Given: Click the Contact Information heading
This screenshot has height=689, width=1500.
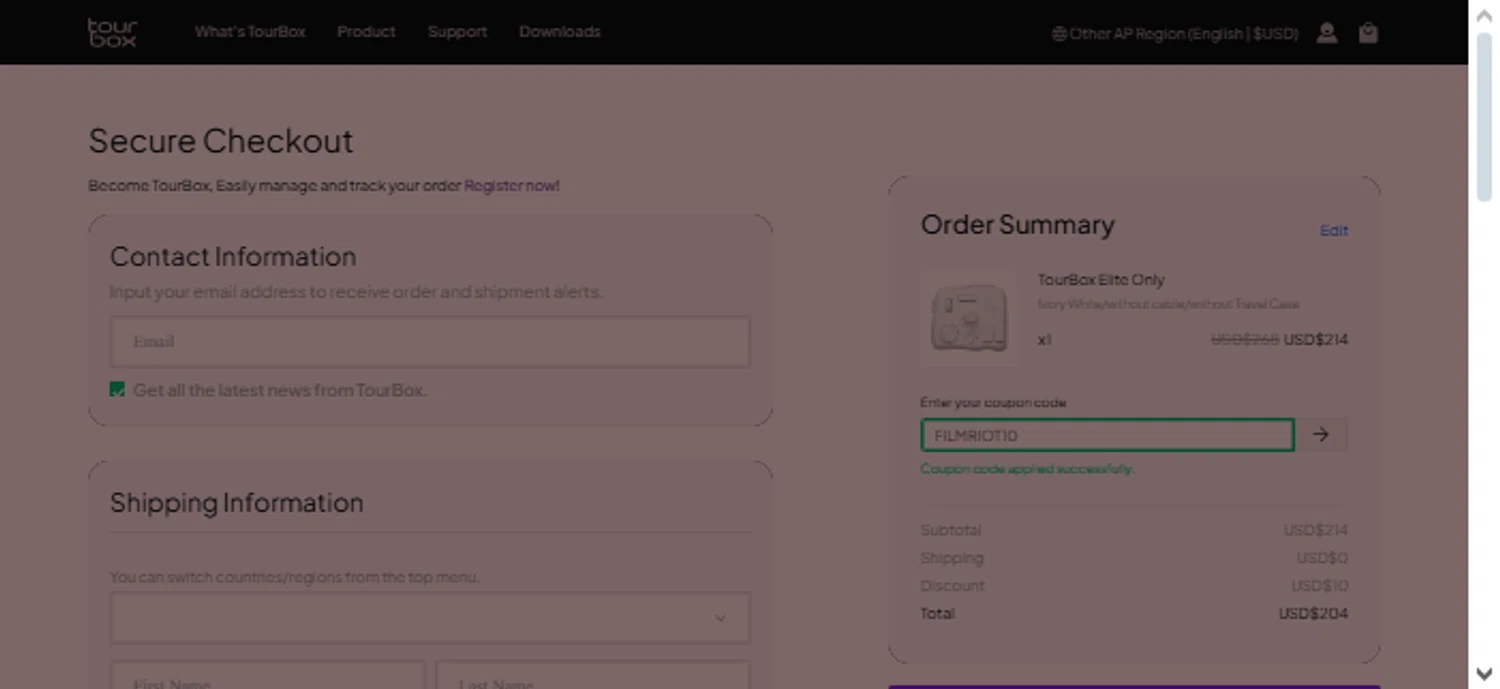Looking at the screenshot, I should (x=233, y=257).
